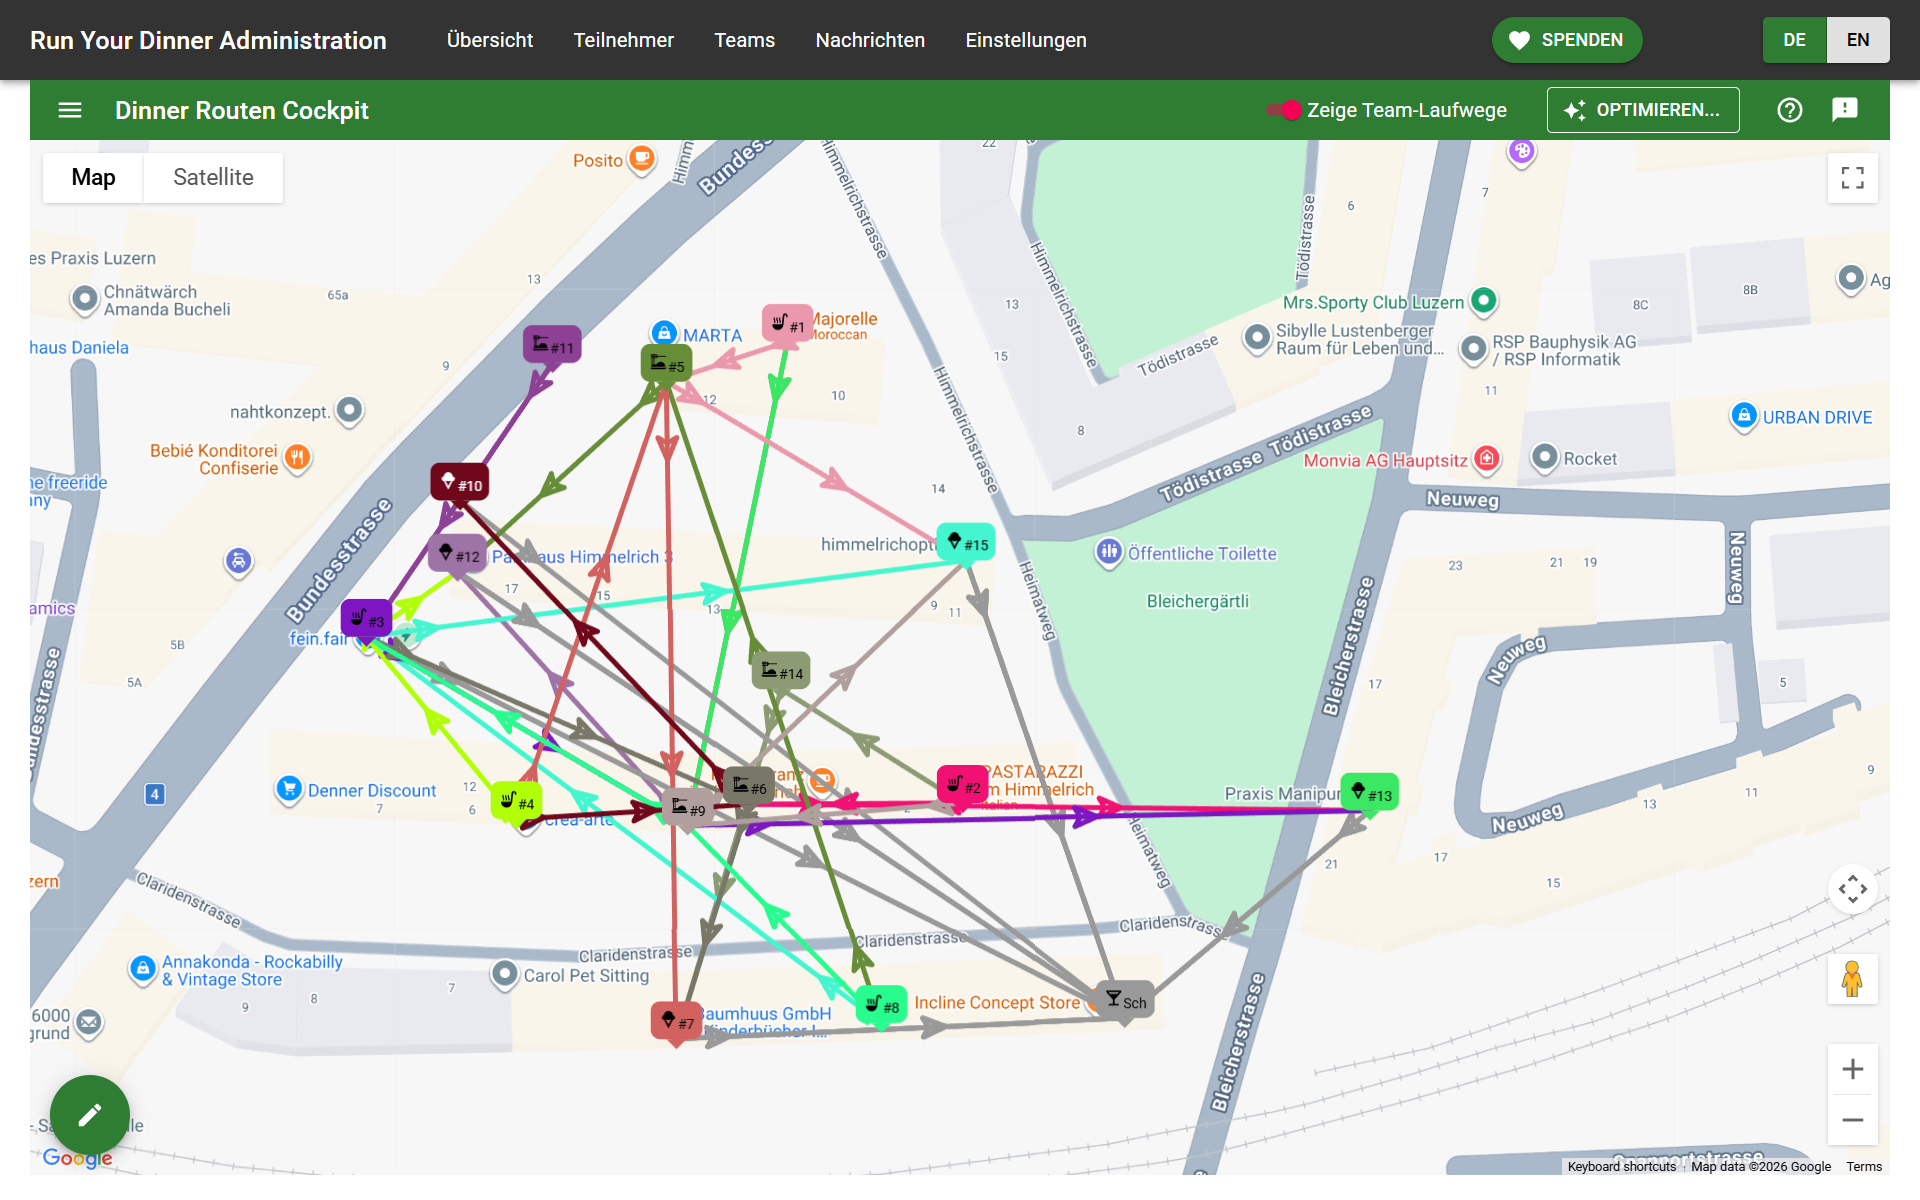
Task: Open the help question mark icon
Action: 1790,110
